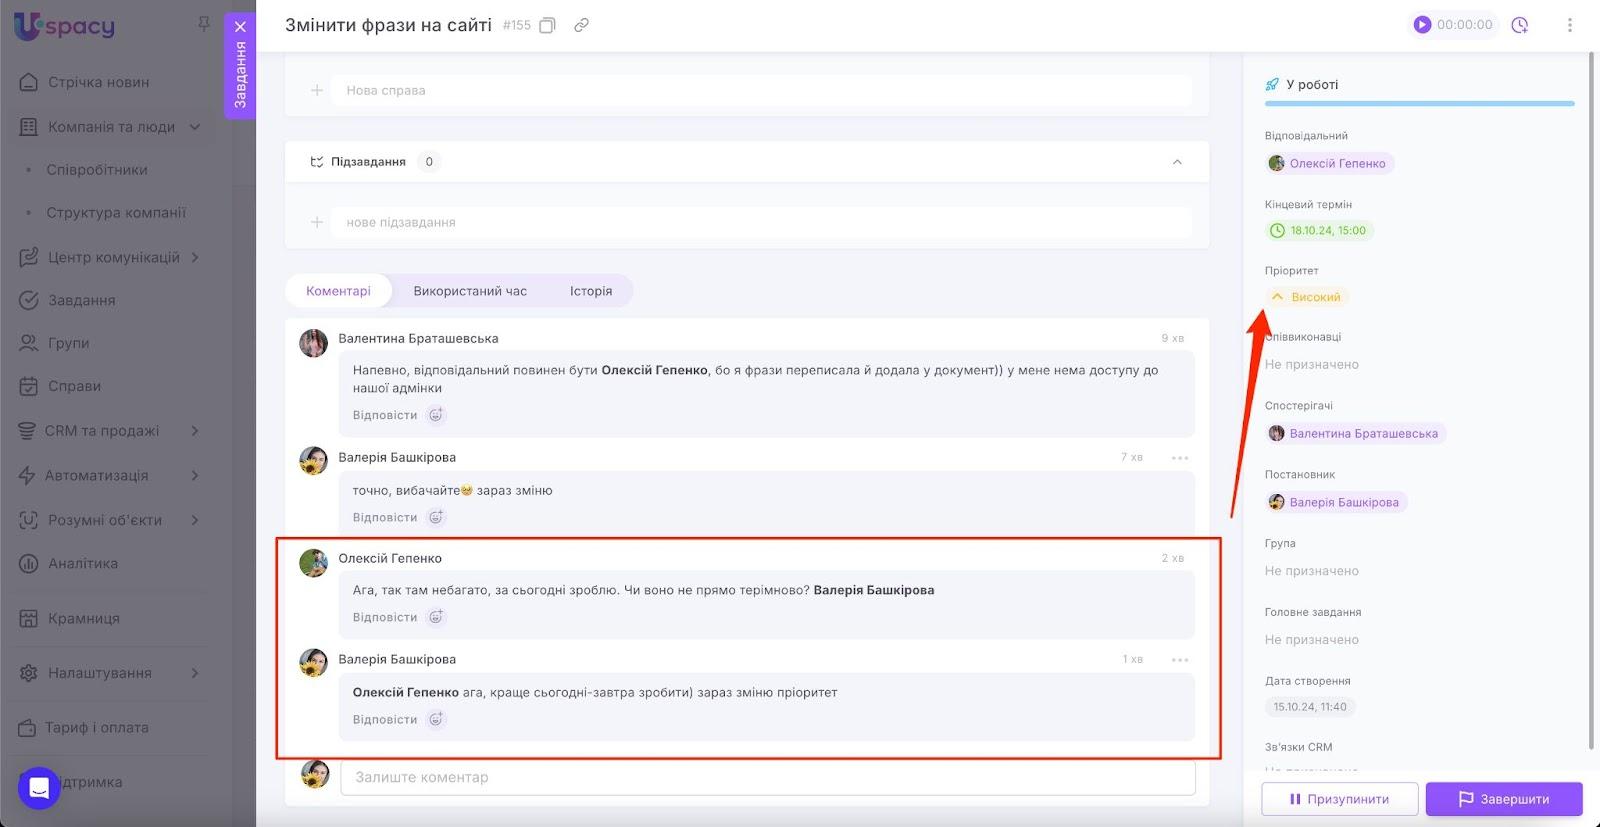Start the task timer play button

pyautogui.click(x=1422, y=25)
